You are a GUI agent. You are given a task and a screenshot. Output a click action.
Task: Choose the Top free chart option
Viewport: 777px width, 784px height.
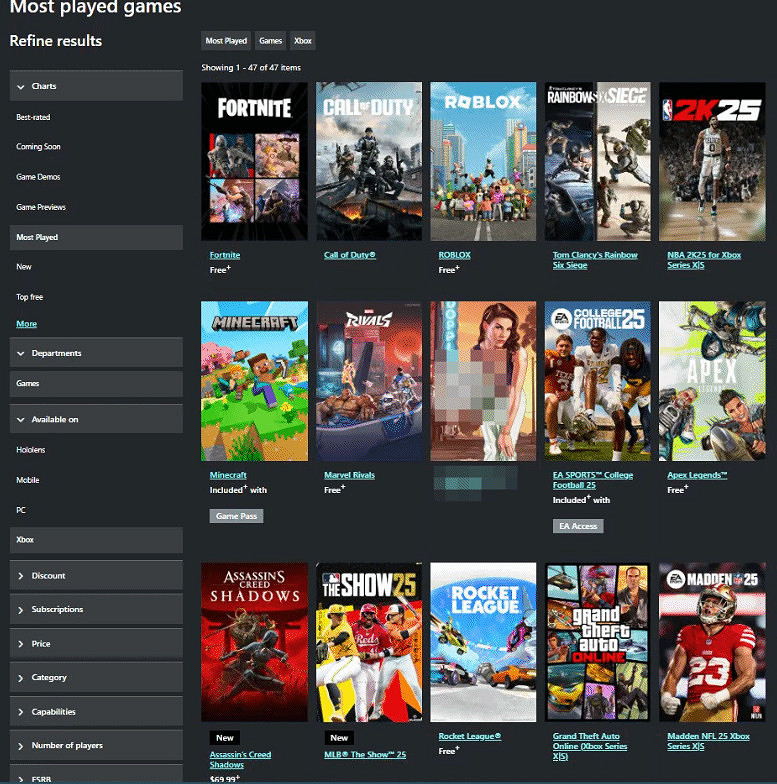(x=30, y=297)
